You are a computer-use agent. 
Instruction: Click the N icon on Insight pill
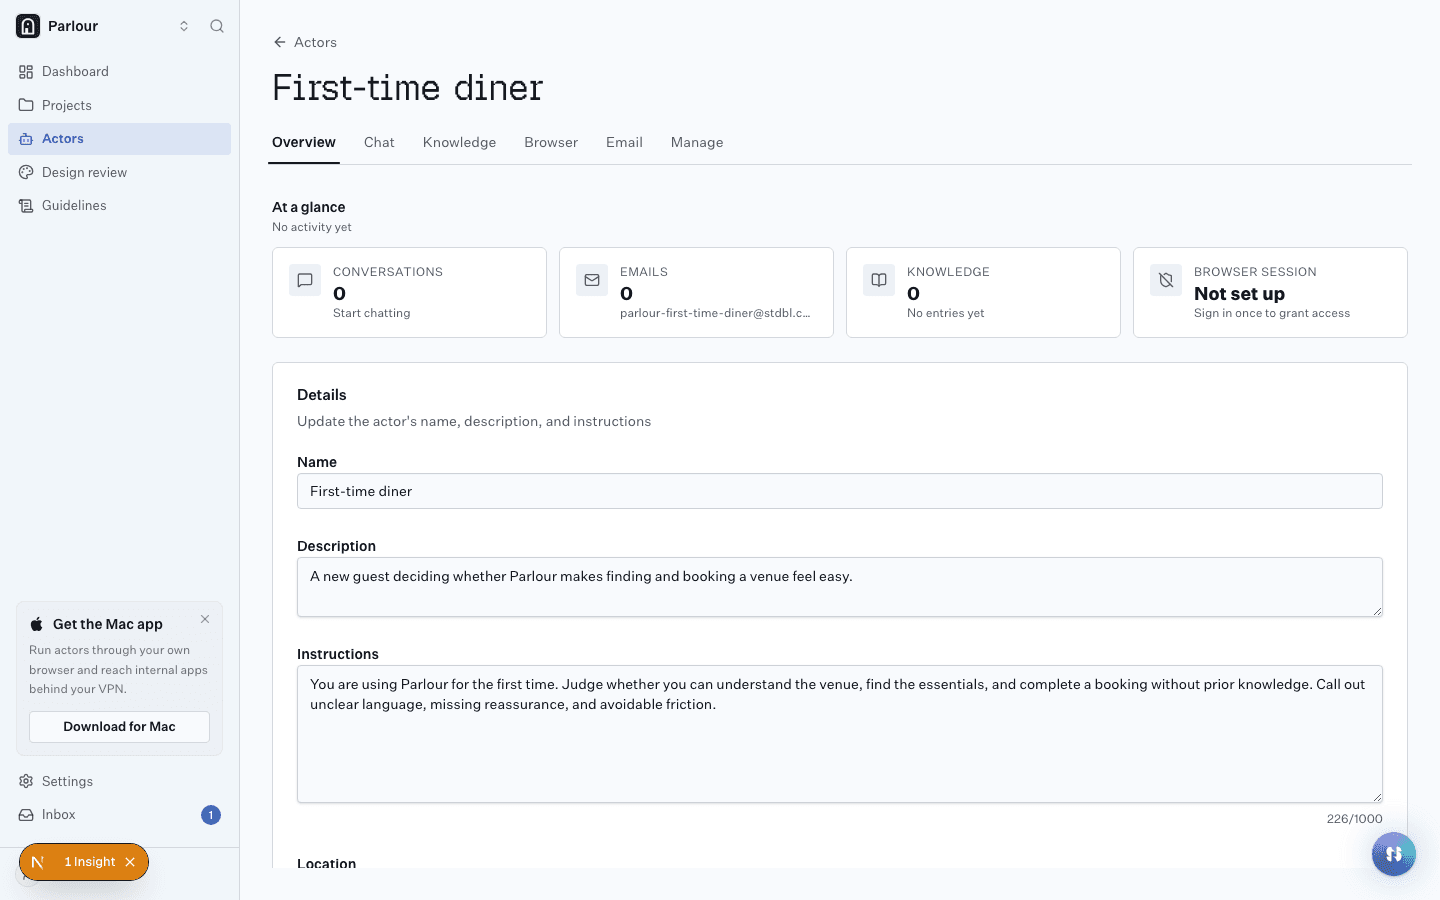[38, 862]
